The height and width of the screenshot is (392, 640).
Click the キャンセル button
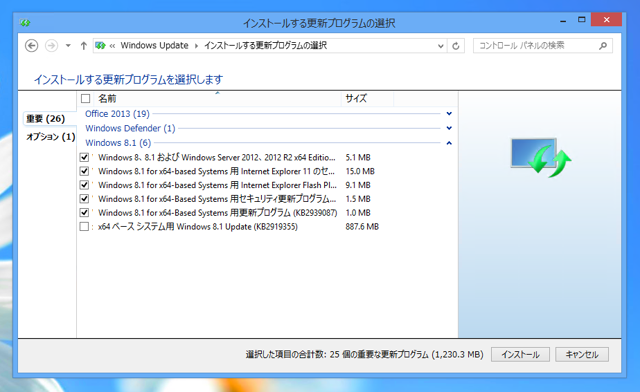point(582,354)
